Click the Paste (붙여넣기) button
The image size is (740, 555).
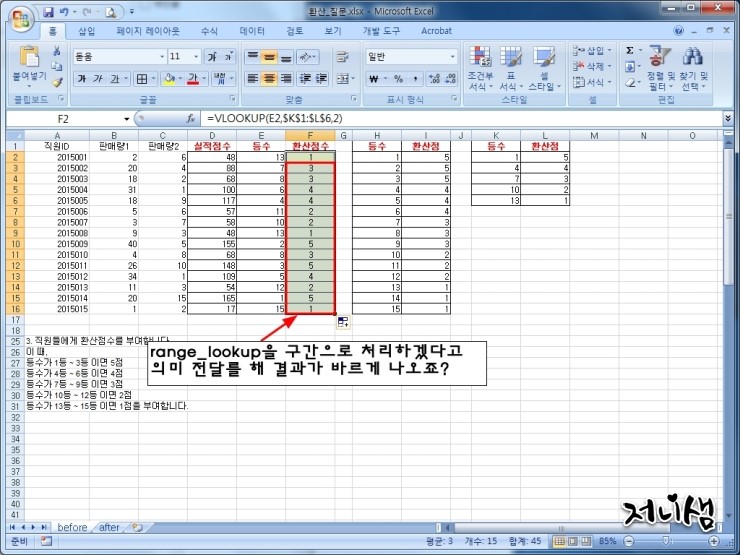coord(29,67)
